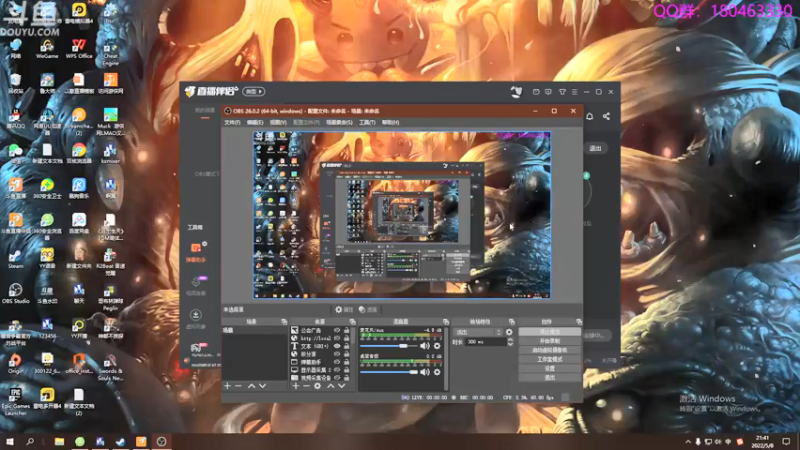Open source properties gear in sources toolbar
Image resolution: width=800 pixels, height=450 pixels.
(317, 386)
